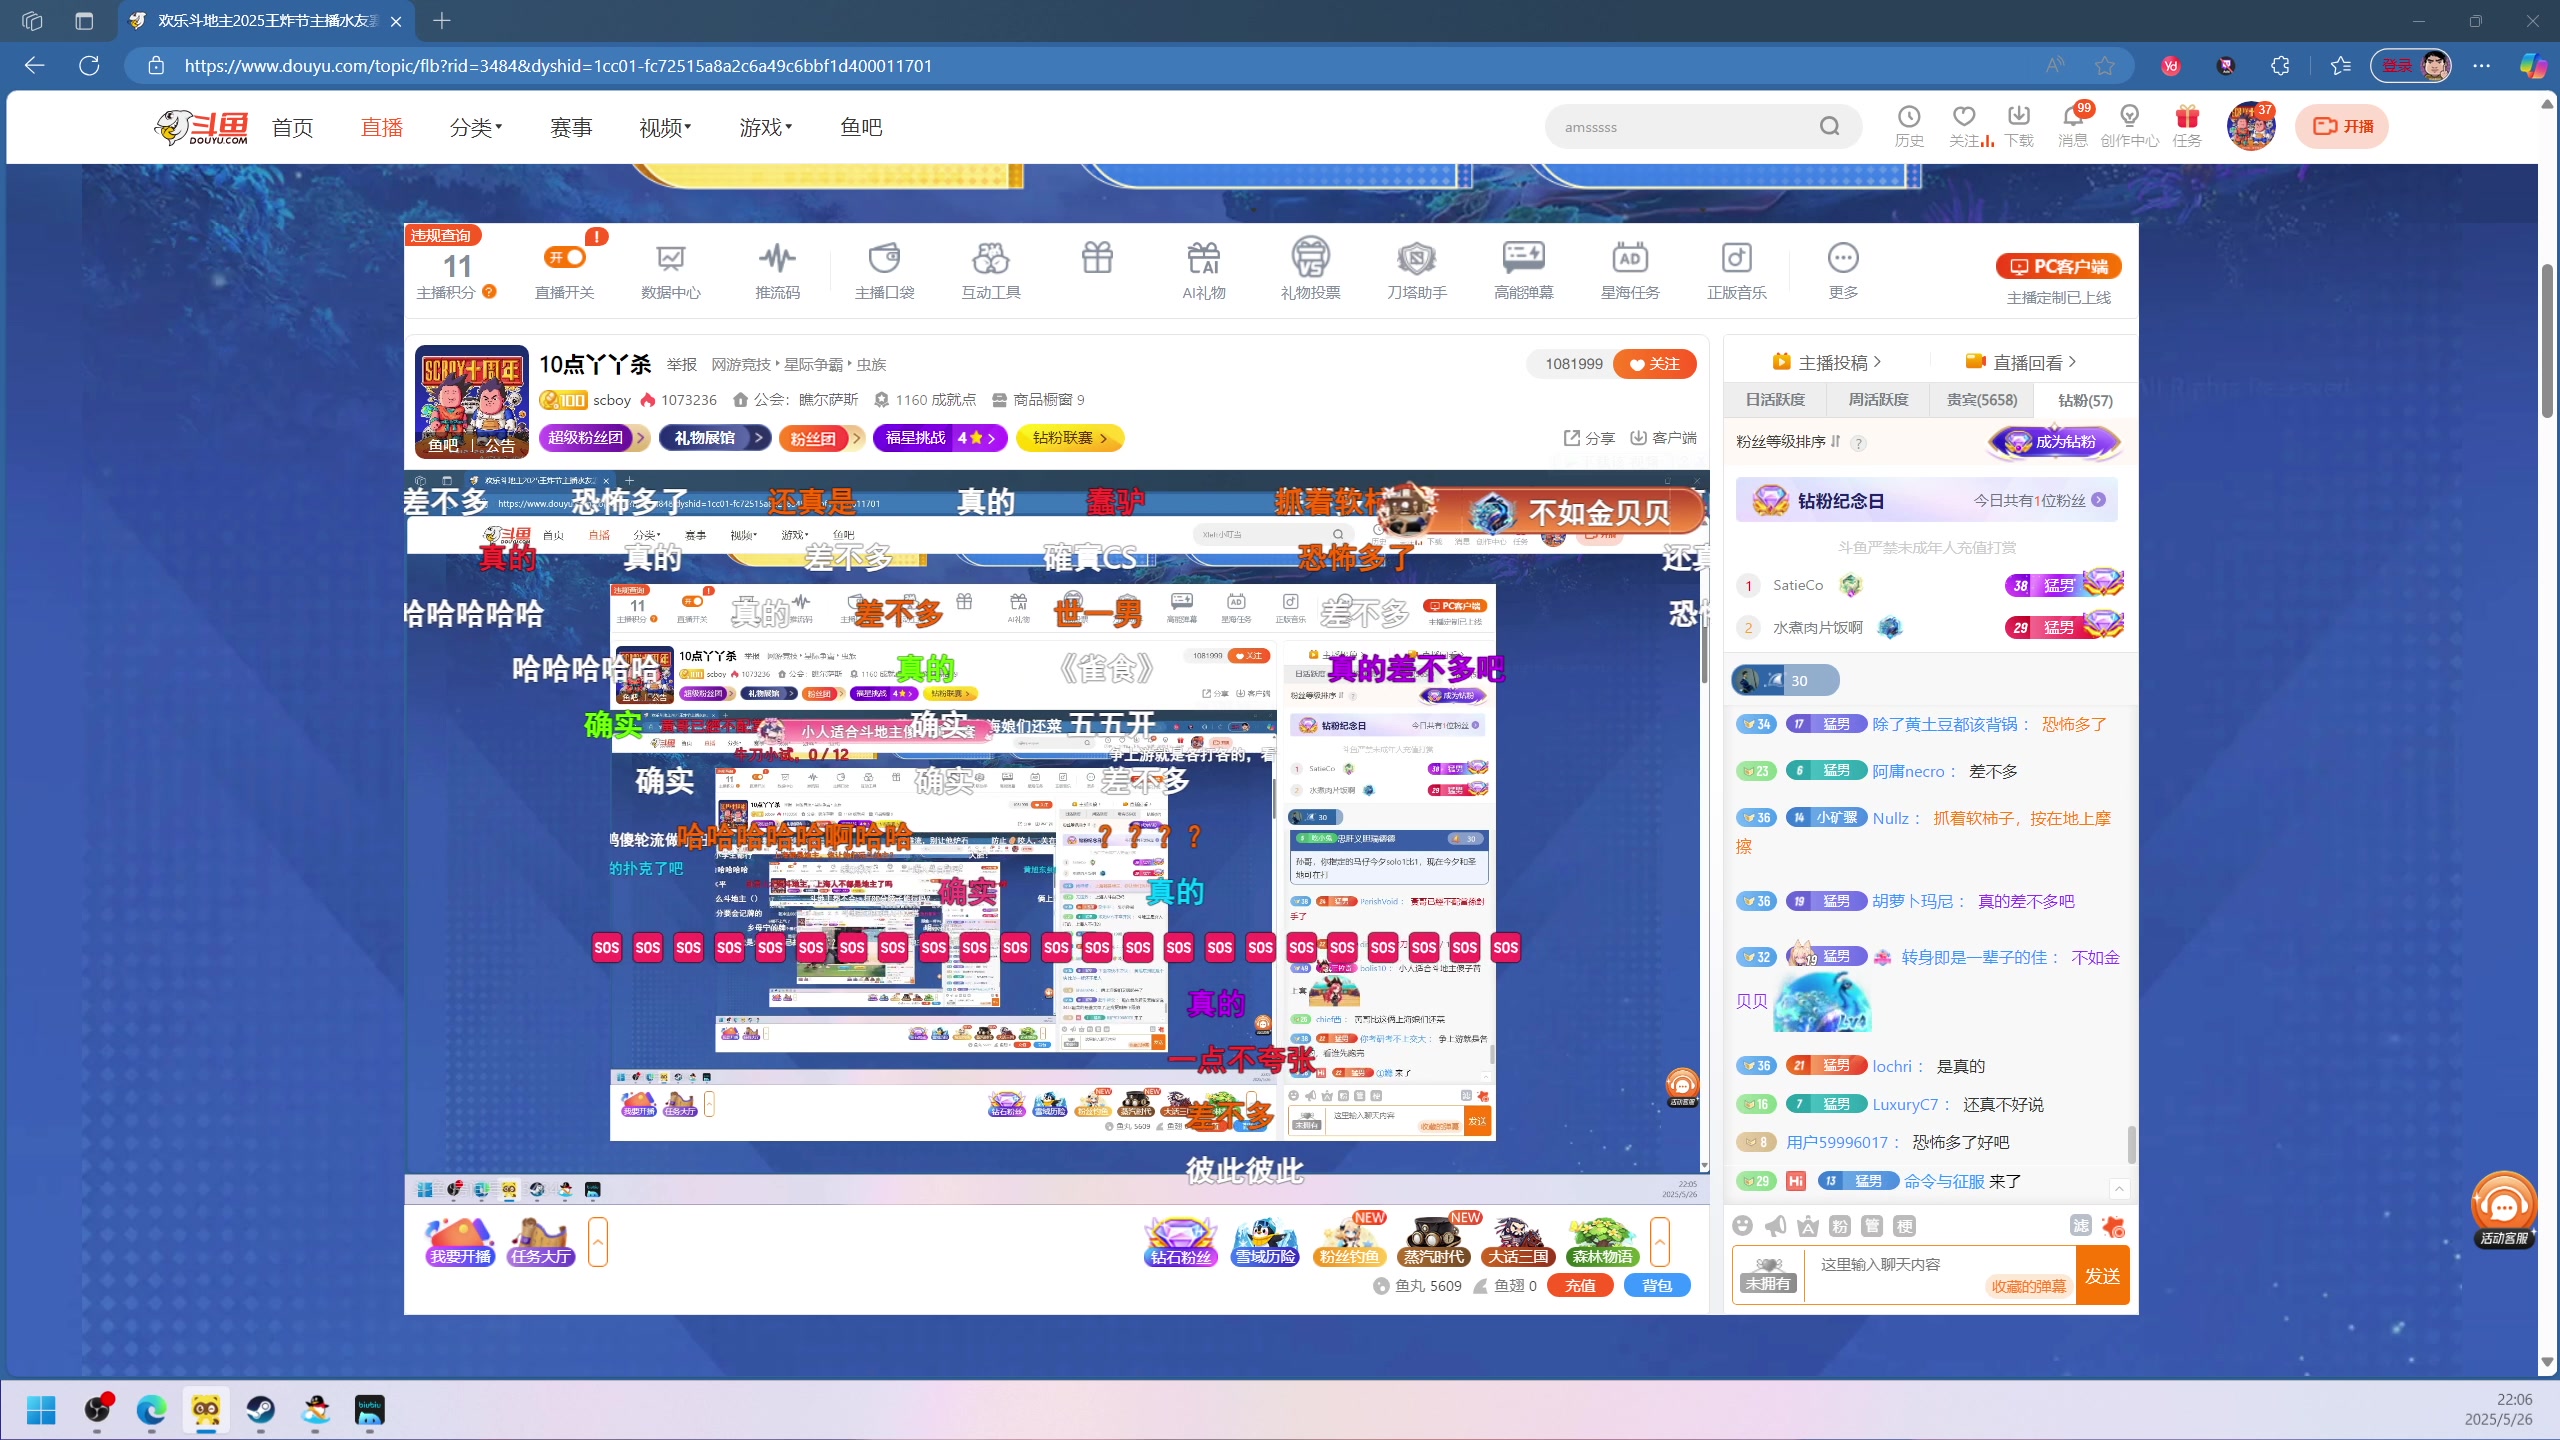
Task: Click 超级粉丝团 badge button
Action: tap(594, 438)
